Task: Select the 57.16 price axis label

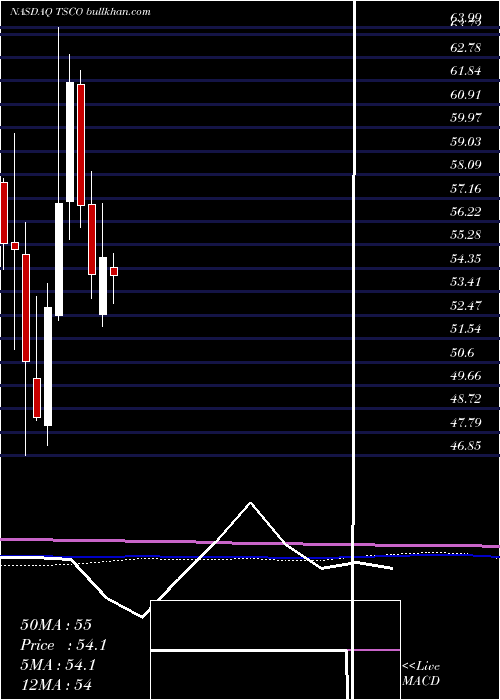Action: (x=466, y=188)
